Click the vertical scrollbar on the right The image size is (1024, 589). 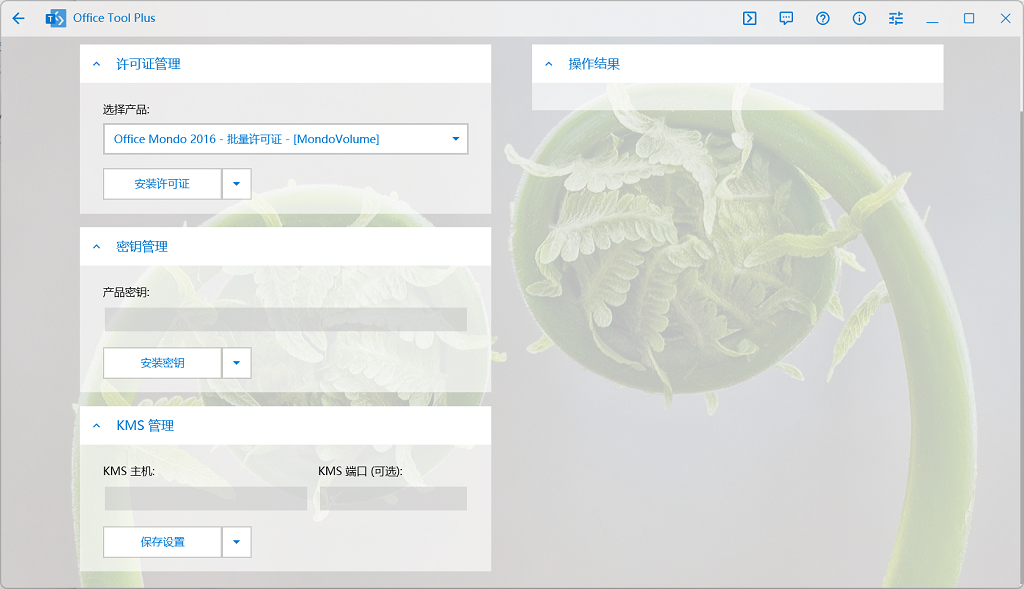pos(1021,72)
